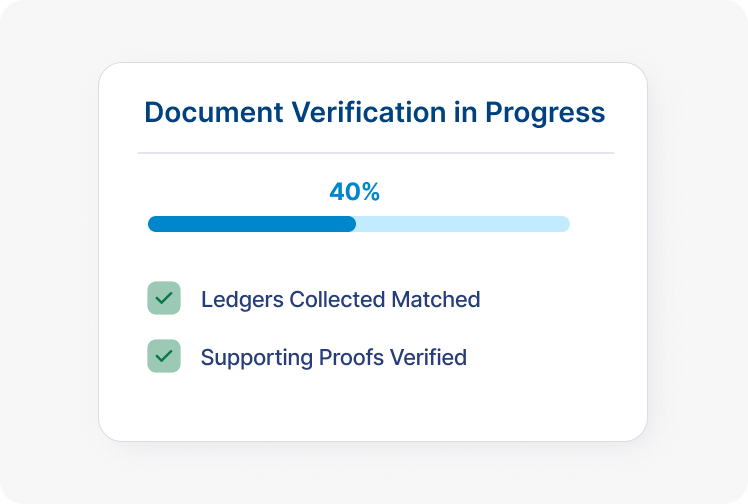This screenshot has width=748, height=504.
Task: Click the word "Progress" in the heading
Action: (545, 112)
